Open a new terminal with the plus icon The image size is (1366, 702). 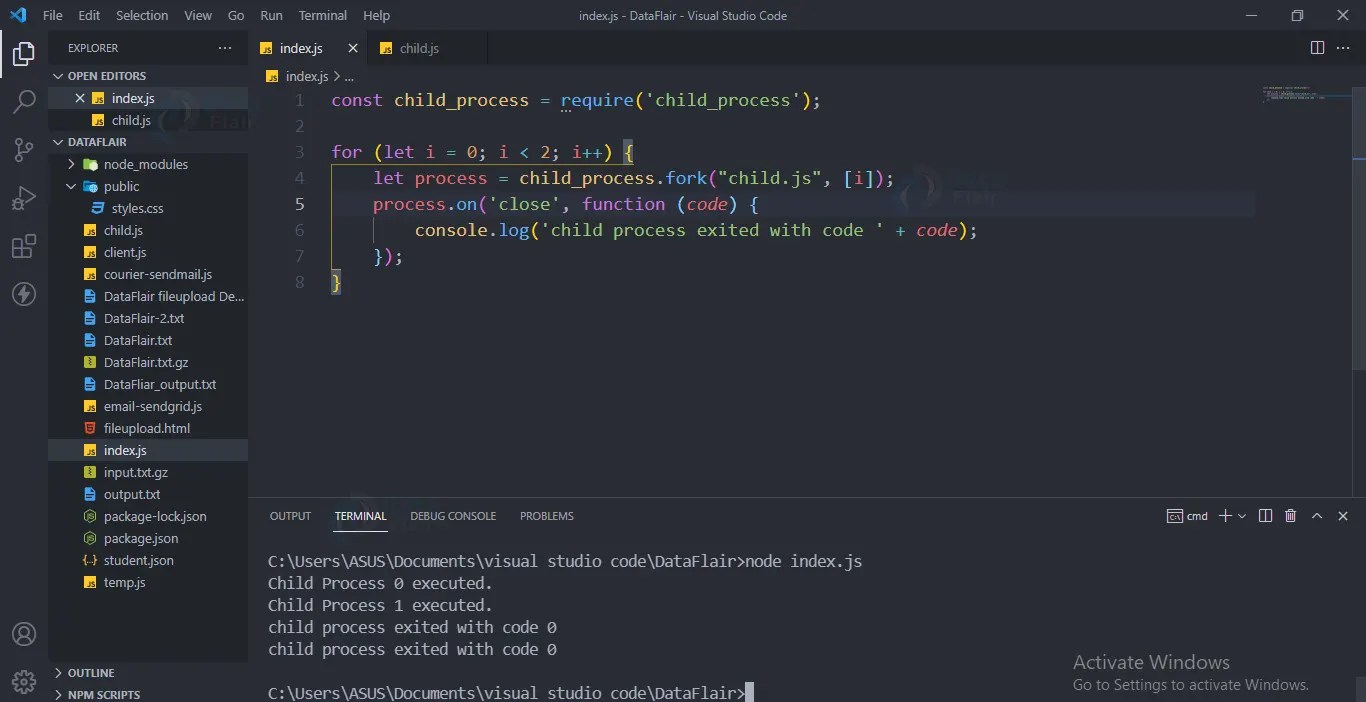tap(1224, 516)
